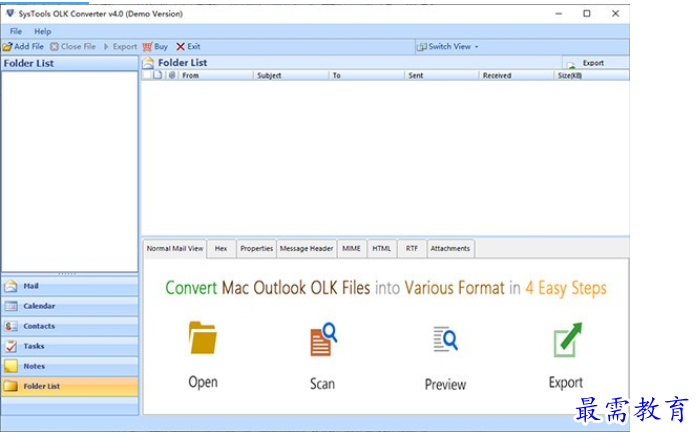This screenshot has width=697, height=441.
Task: Click the green Export arrow icon
Action: click(568, 340)
